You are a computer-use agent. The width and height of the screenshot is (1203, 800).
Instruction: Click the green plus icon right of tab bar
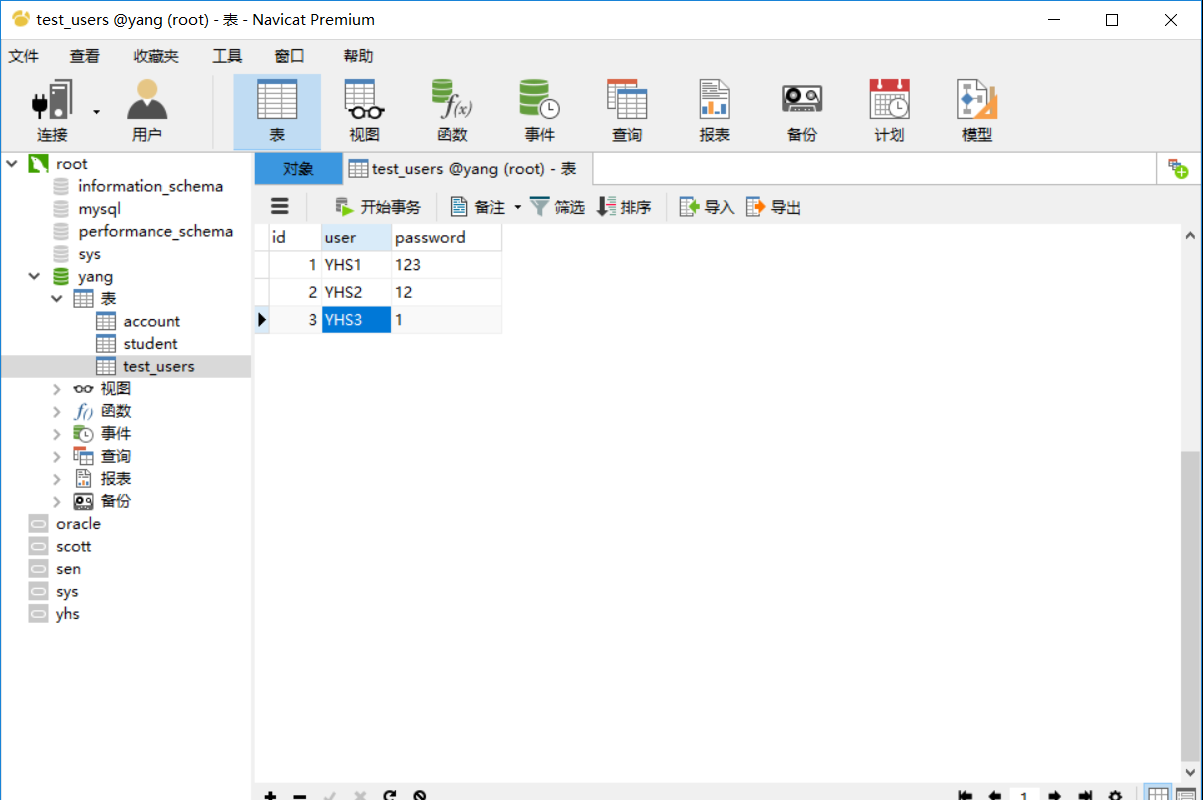(1178, 169)
